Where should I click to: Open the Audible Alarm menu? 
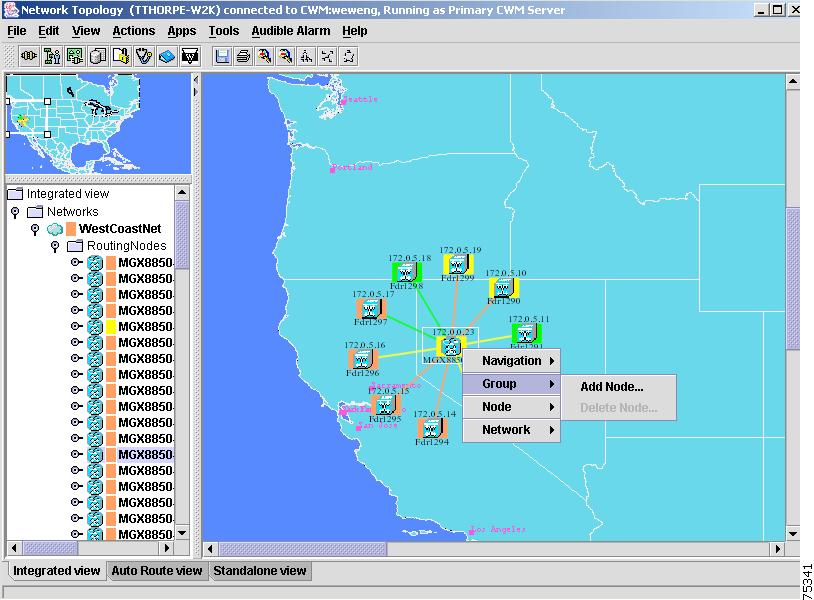click(291, 31)
